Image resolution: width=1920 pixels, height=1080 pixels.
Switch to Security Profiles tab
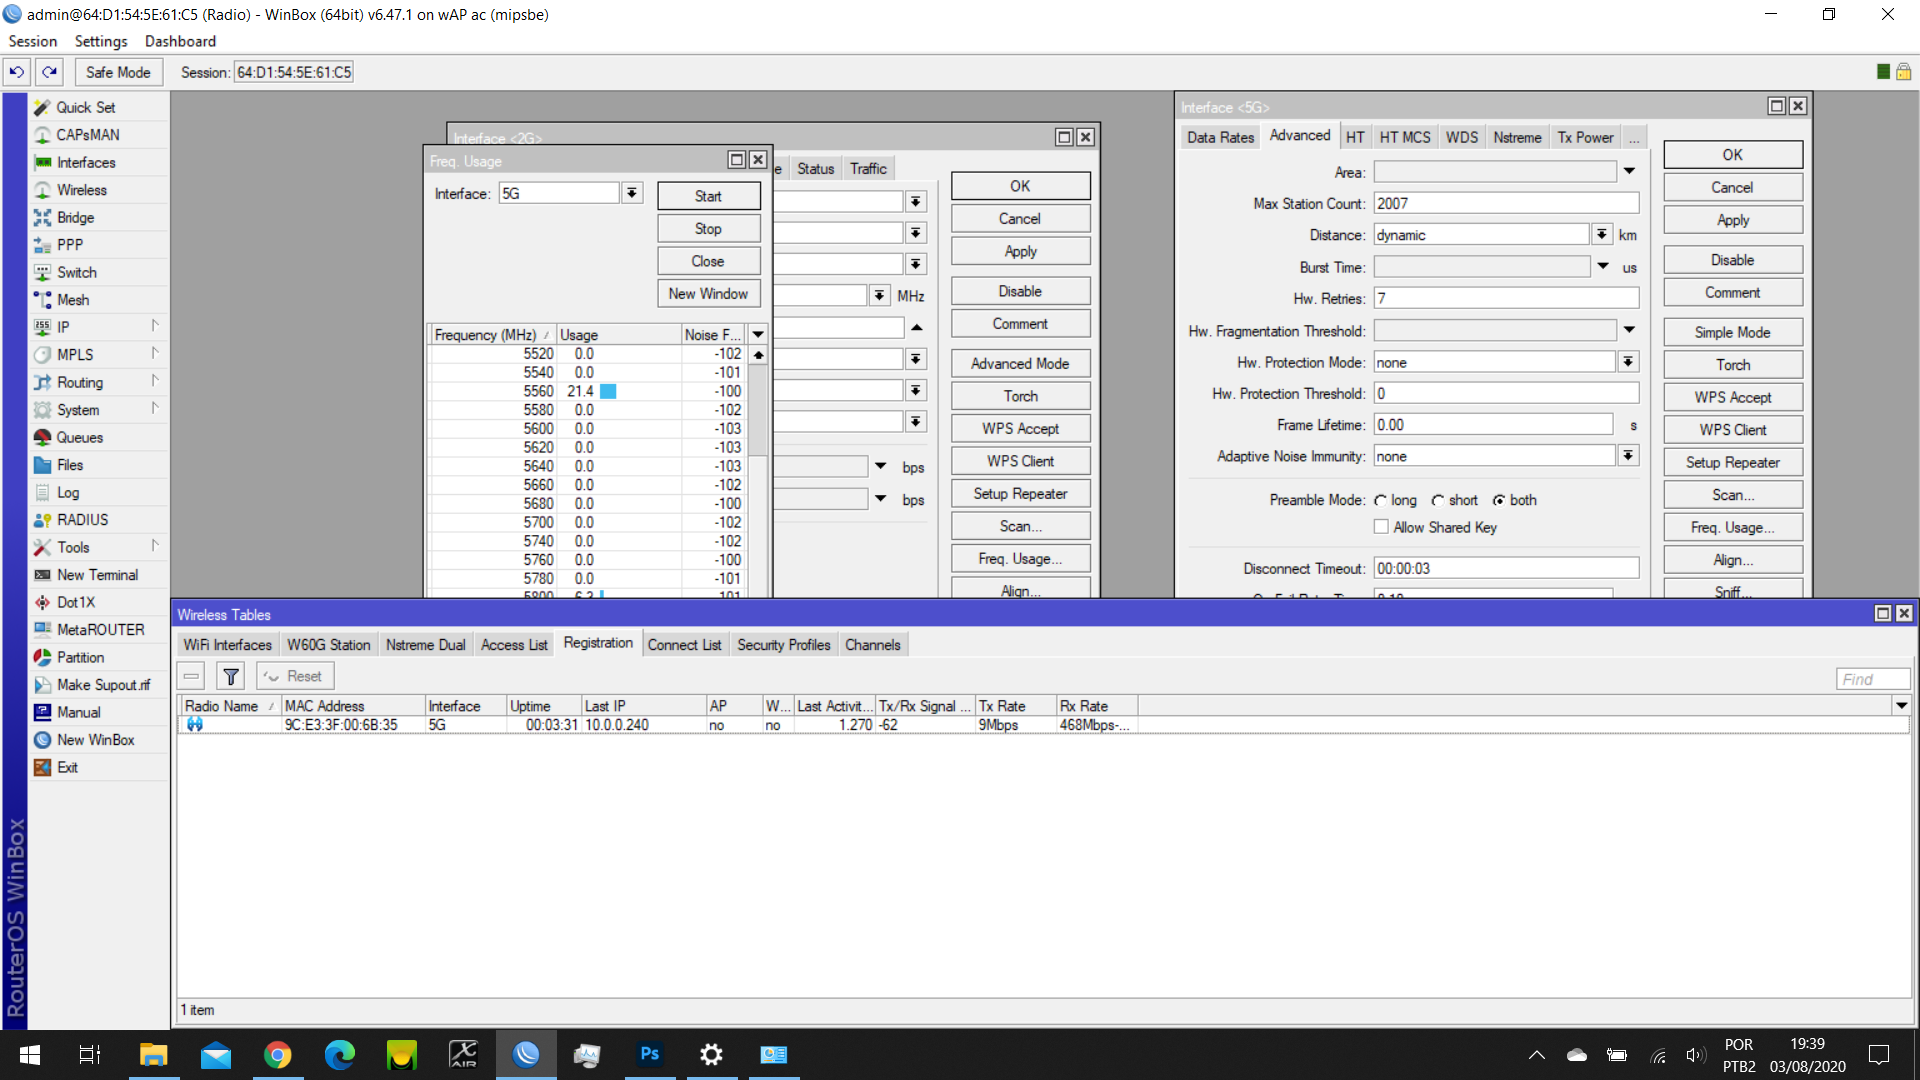784,645
